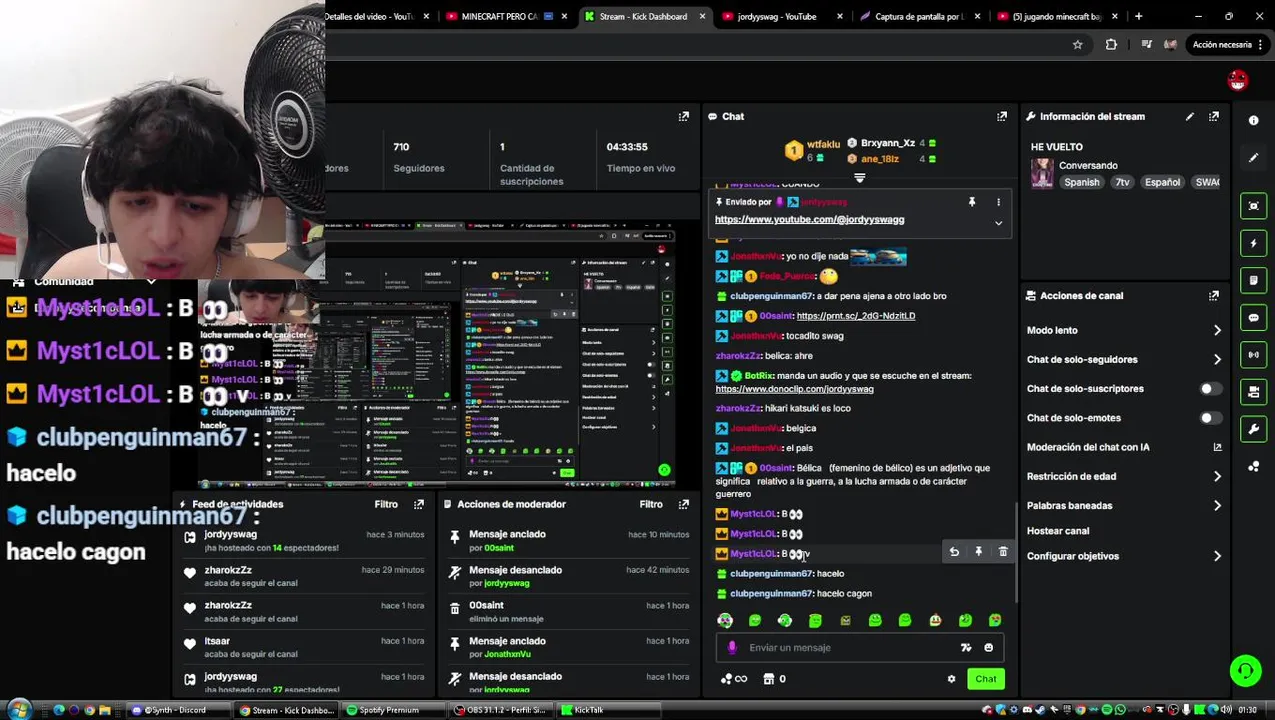Screen dimensions: 1275x720
Task: Collapse the pinned message chevron
Action: click(x=998, y=223)
